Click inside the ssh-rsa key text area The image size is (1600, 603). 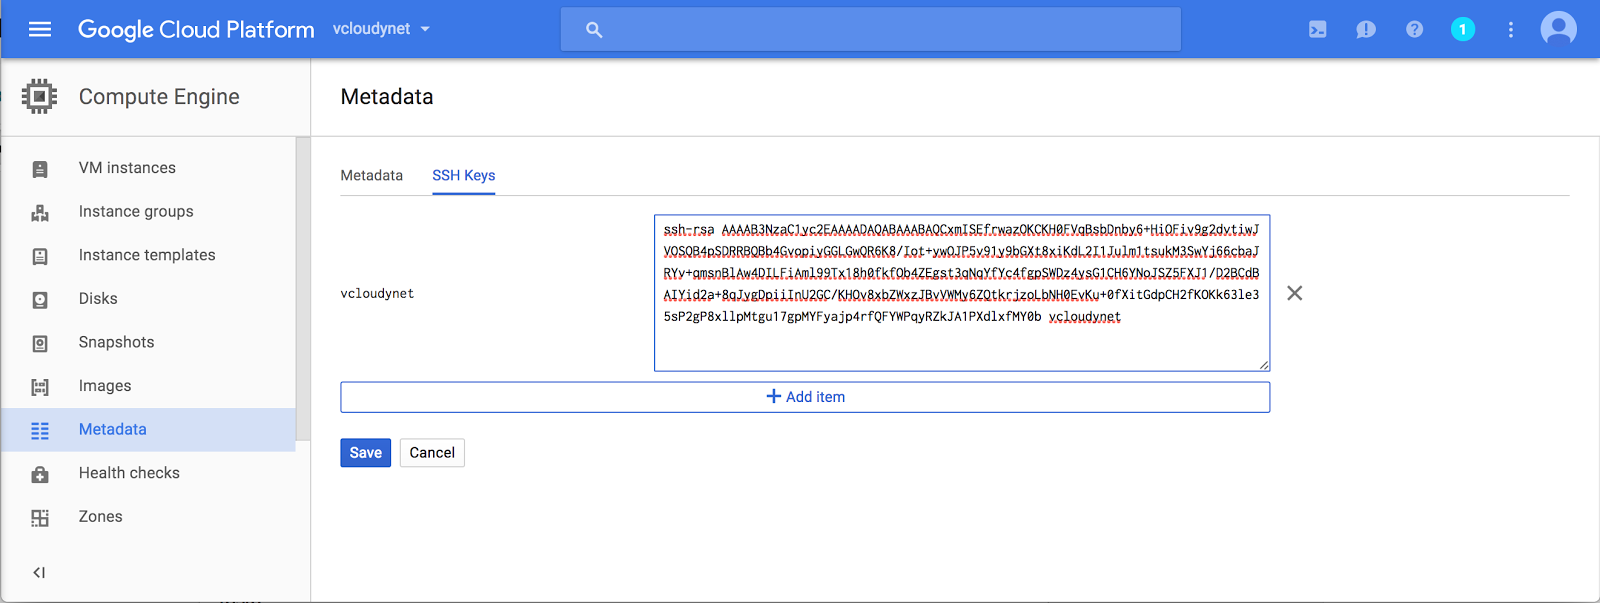[x=962, y=293]
